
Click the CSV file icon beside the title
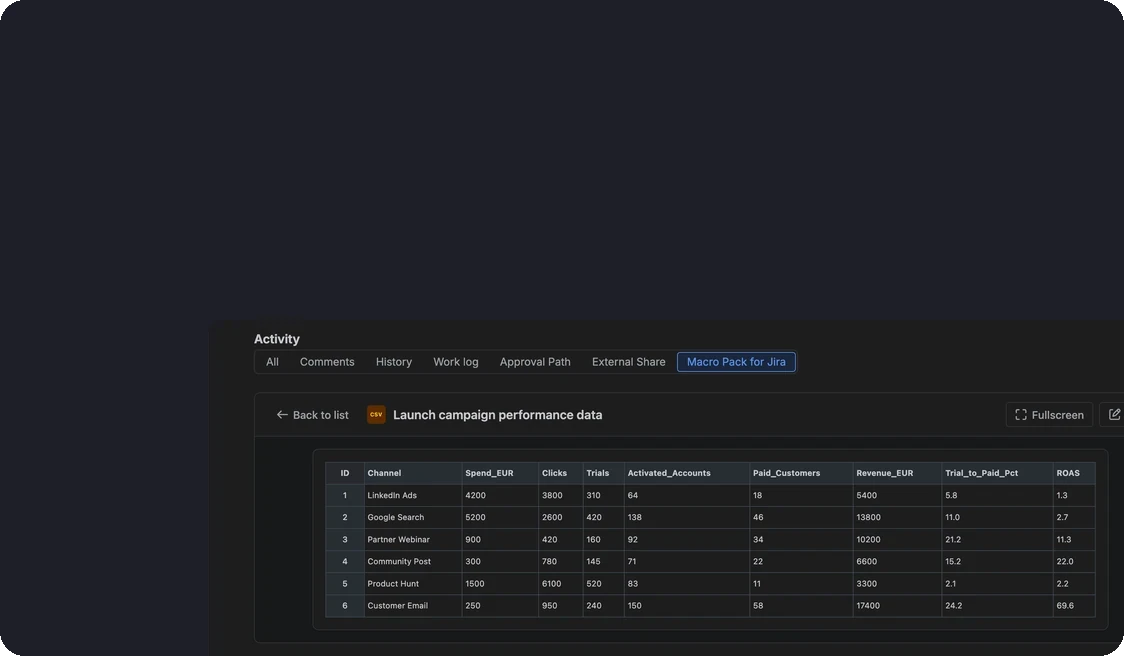[x=376, y=414]
